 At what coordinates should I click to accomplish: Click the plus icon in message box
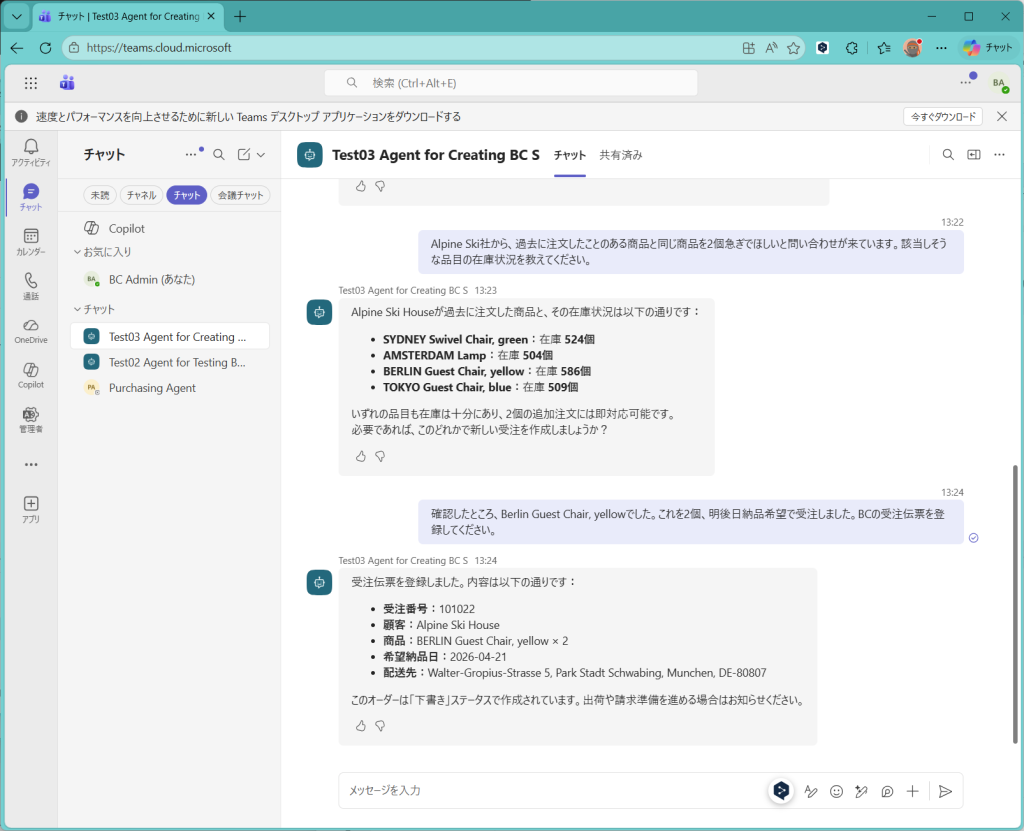pos(912,791)
